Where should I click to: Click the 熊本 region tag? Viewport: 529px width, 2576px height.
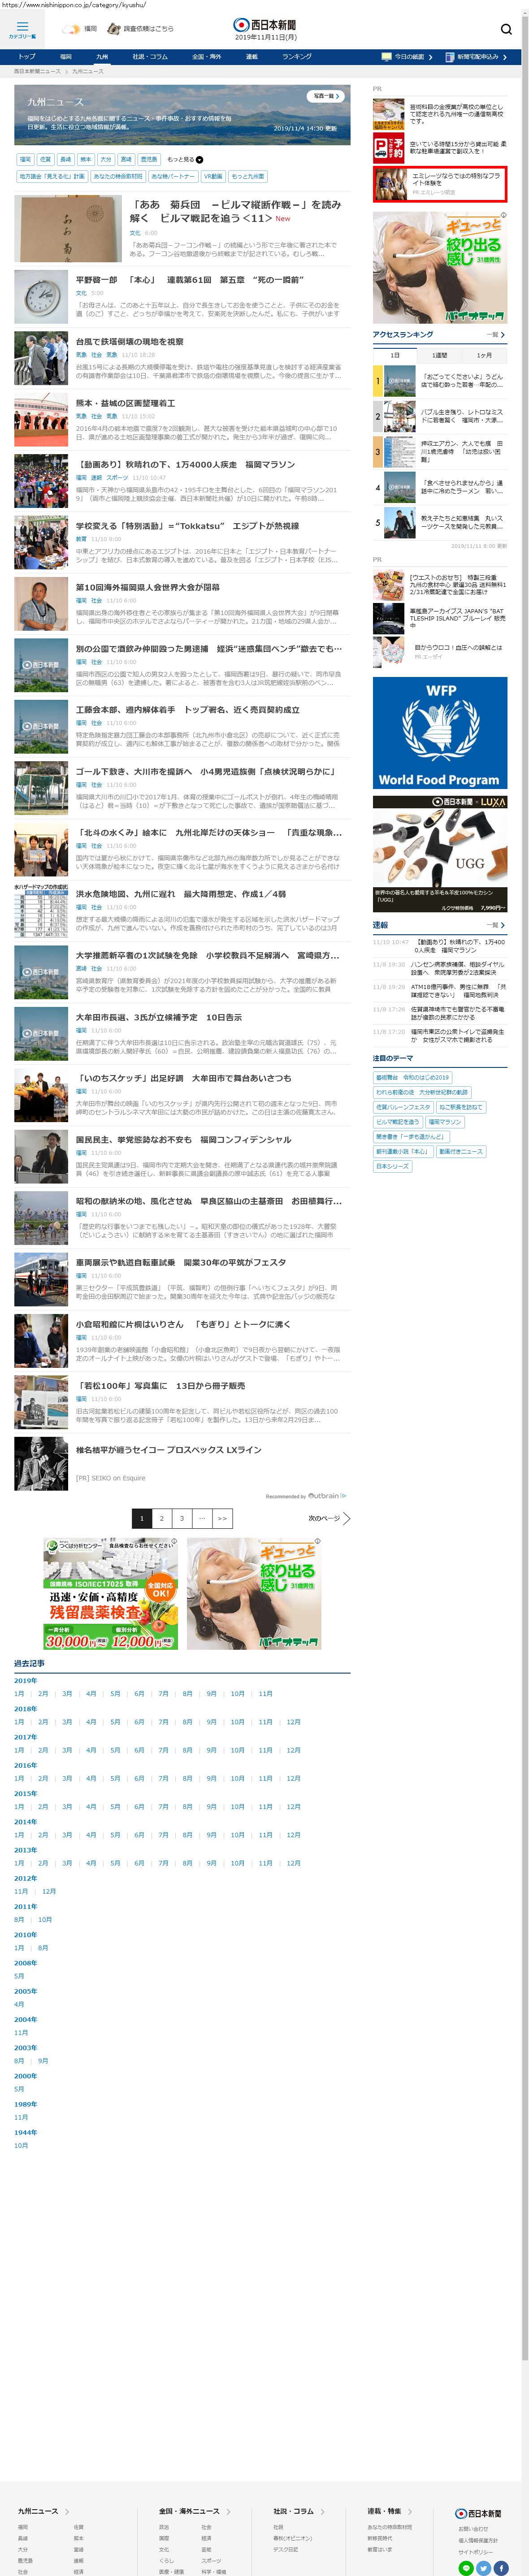85,159
